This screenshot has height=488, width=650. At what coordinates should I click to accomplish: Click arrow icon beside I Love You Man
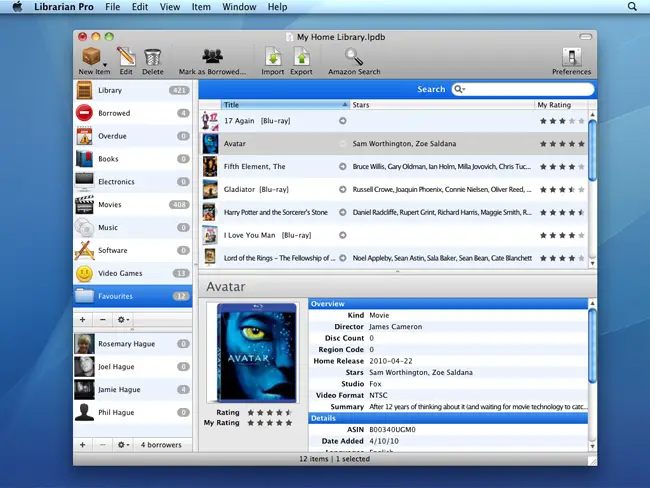pyautogui.click(x=342, y=235)
